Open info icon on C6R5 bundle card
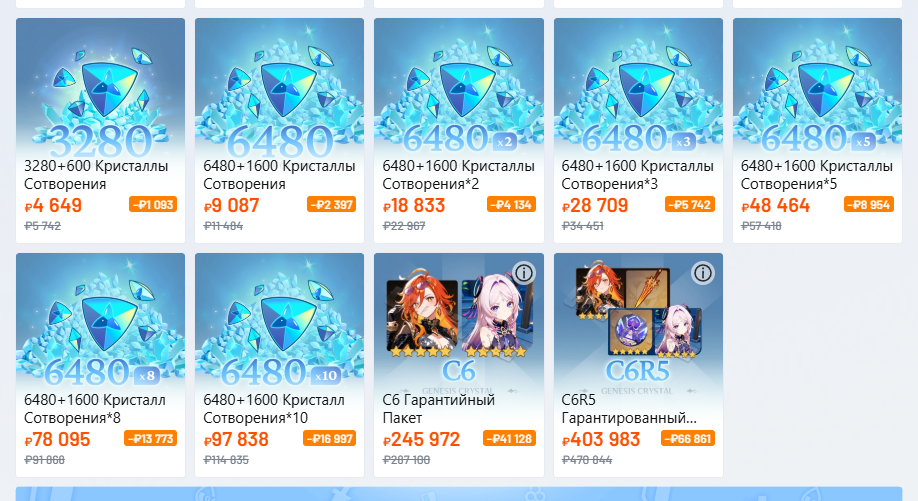 (x=703, y=273)
